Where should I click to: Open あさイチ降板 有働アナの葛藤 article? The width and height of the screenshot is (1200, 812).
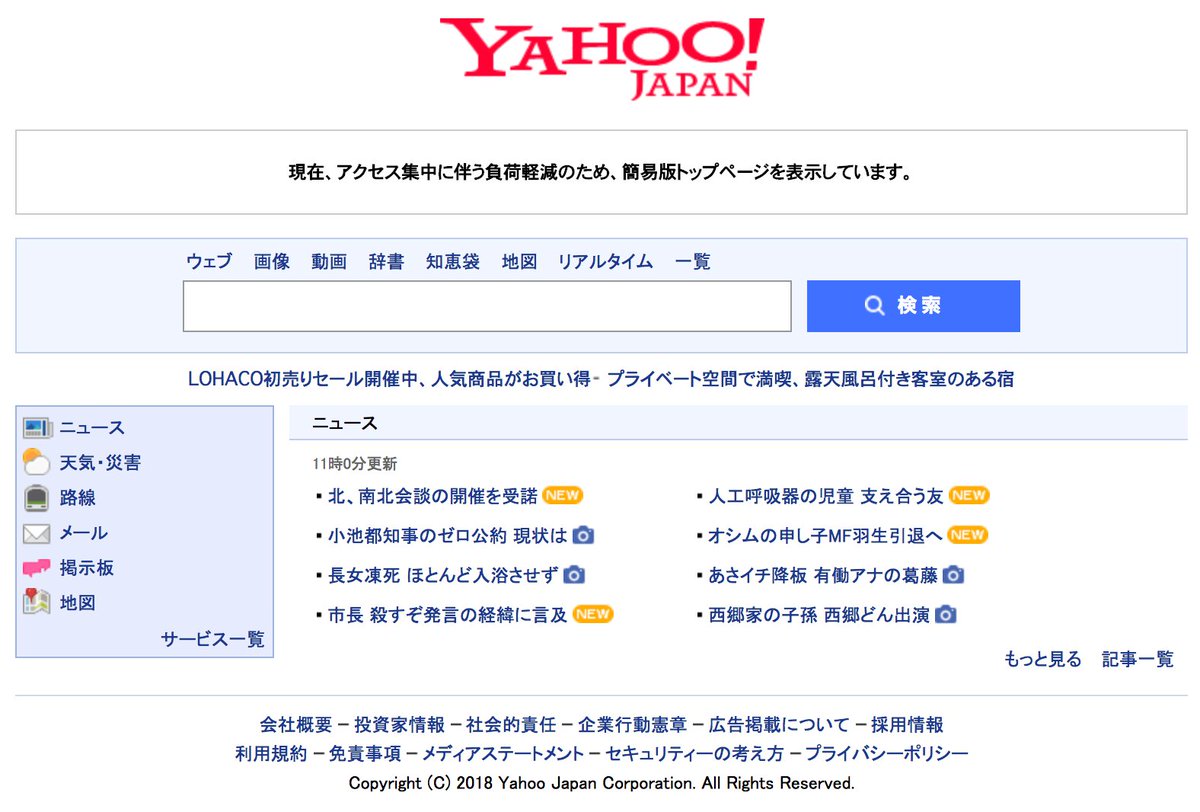823,575
